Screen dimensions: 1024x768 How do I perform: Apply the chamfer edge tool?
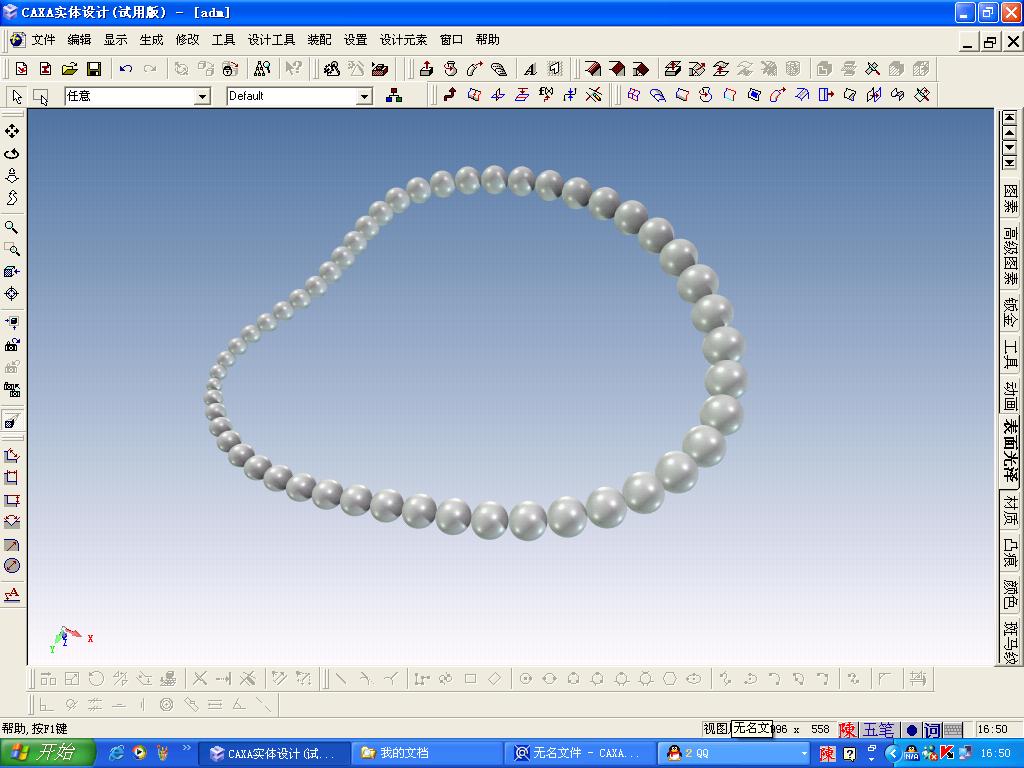617,69
